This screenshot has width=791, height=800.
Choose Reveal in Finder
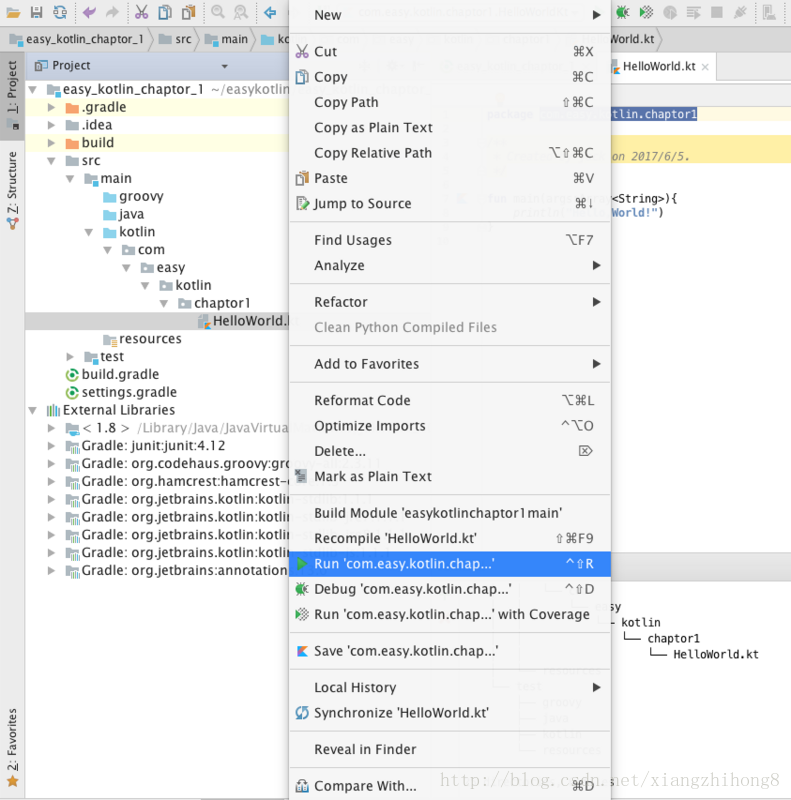(x=450, y=749)
